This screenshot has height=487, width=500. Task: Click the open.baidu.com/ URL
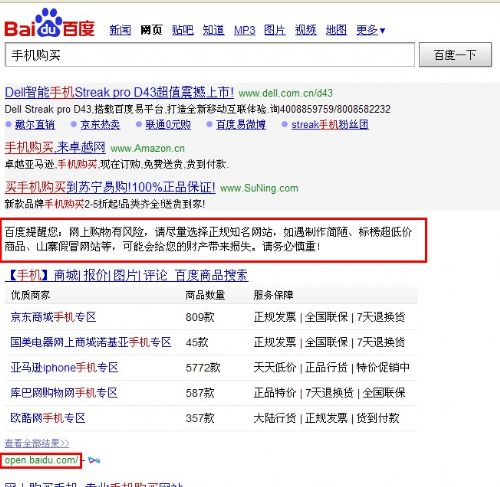click(x=41, y=460)
